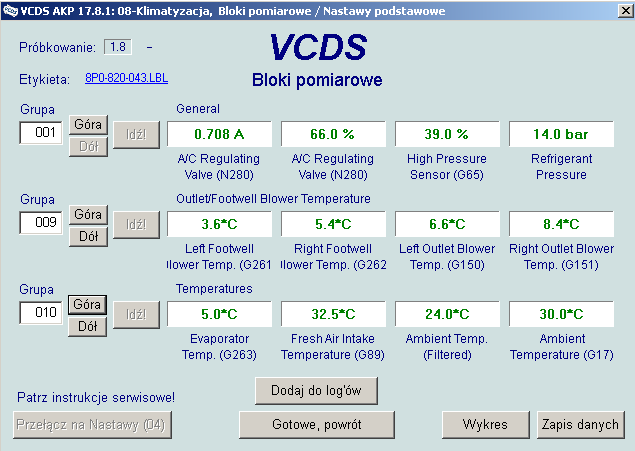635x451 pixels.
Task: Click the Fresh Air Intake Temperature (G89) label
Action: [333, 347]
